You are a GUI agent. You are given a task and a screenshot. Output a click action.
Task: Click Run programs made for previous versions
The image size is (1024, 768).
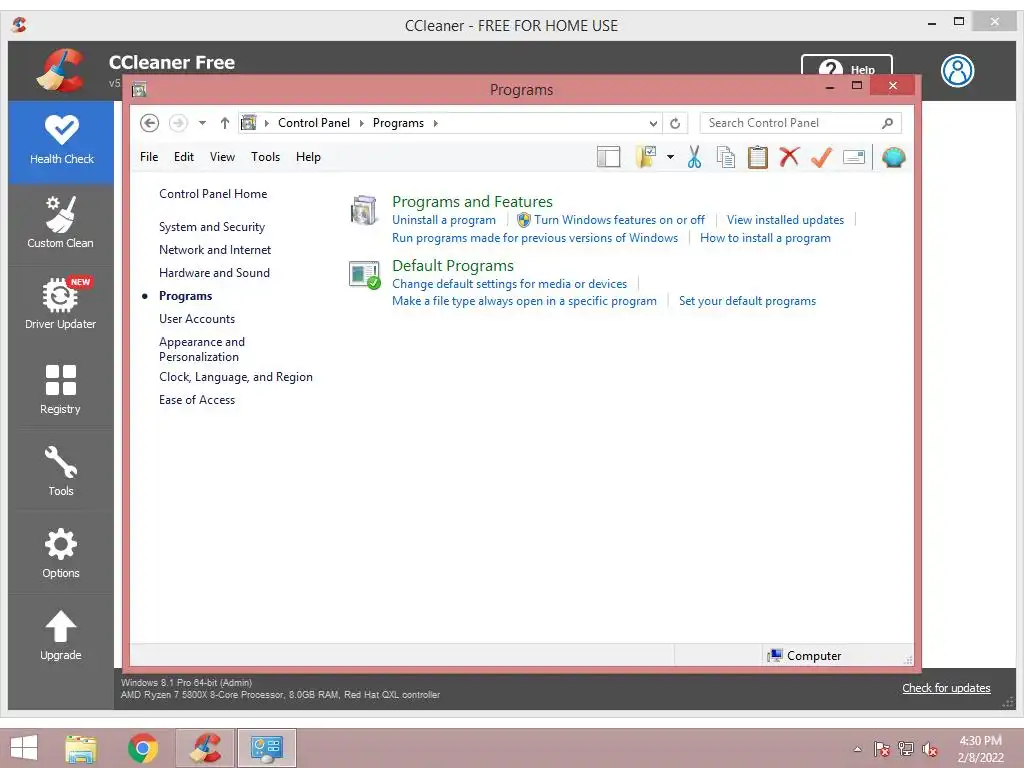tap(535, 238)
